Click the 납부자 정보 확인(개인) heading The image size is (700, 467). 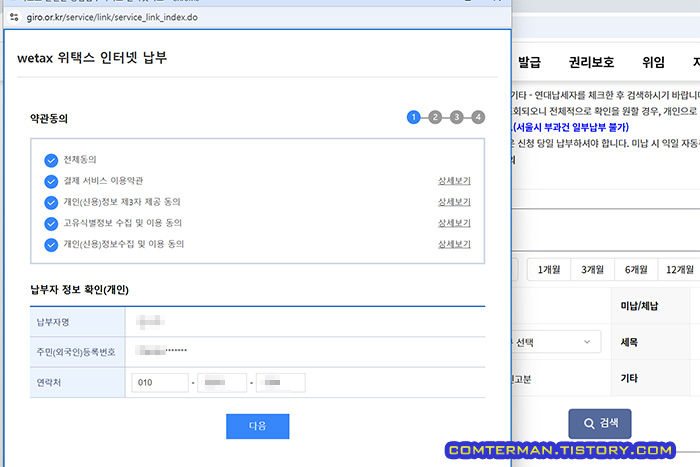(x=79, y=290)
